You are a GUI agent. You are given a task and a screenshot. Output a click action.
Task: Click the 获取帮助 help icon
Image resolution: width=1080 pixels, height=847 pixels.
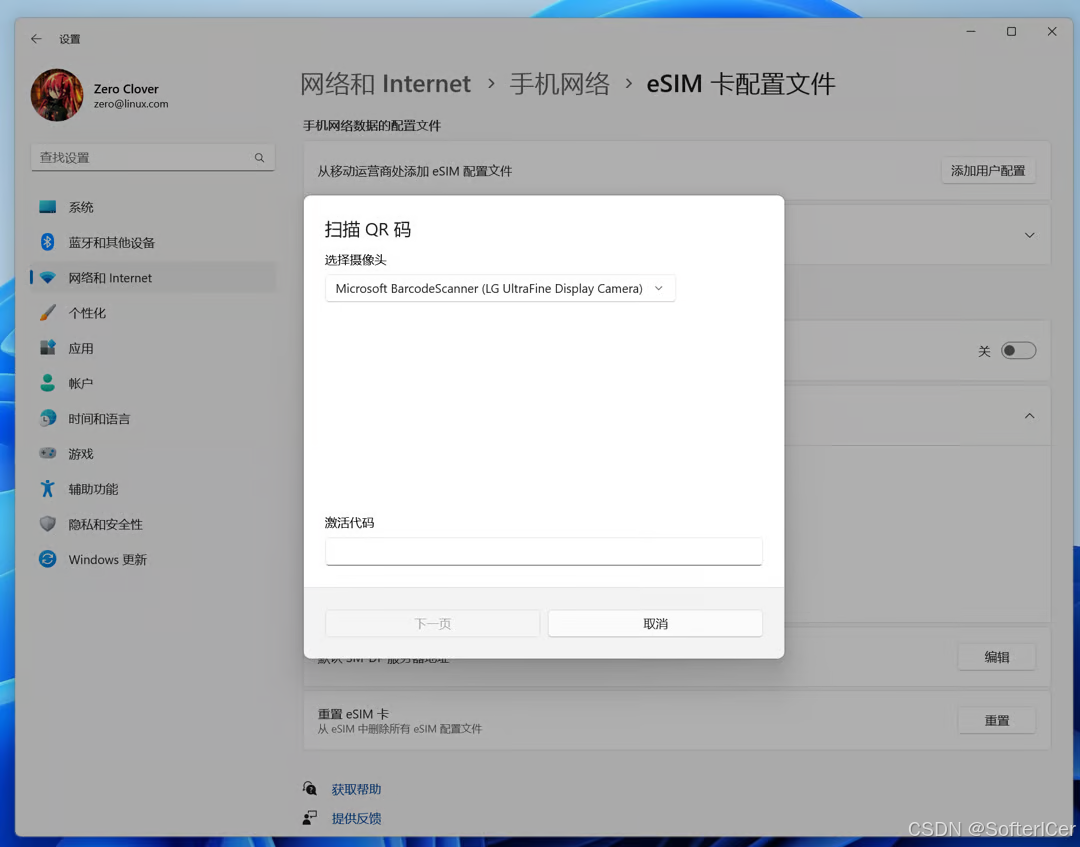coord(310,788)
